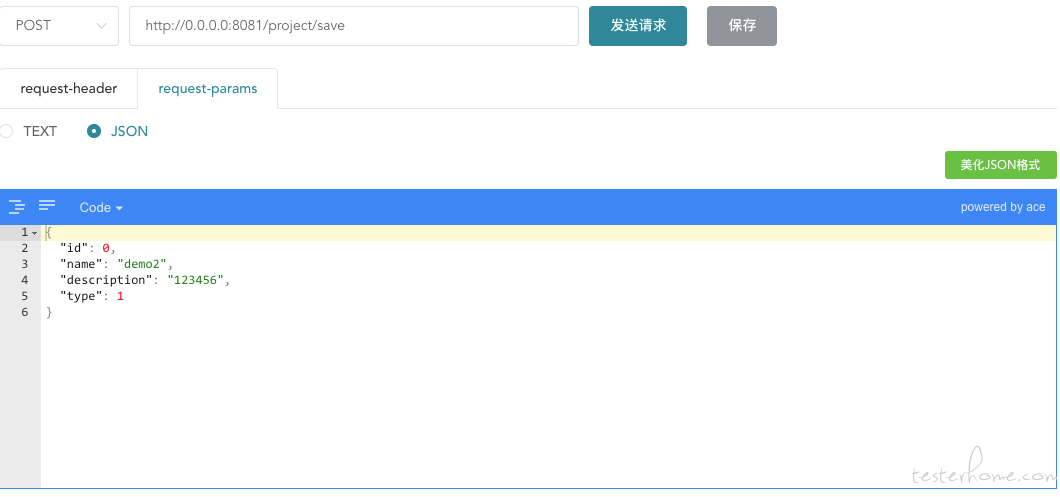The height and width of the screenshot is (497, 1060).
Task: Click the closing brace on line 6
Action: (49, 312)
